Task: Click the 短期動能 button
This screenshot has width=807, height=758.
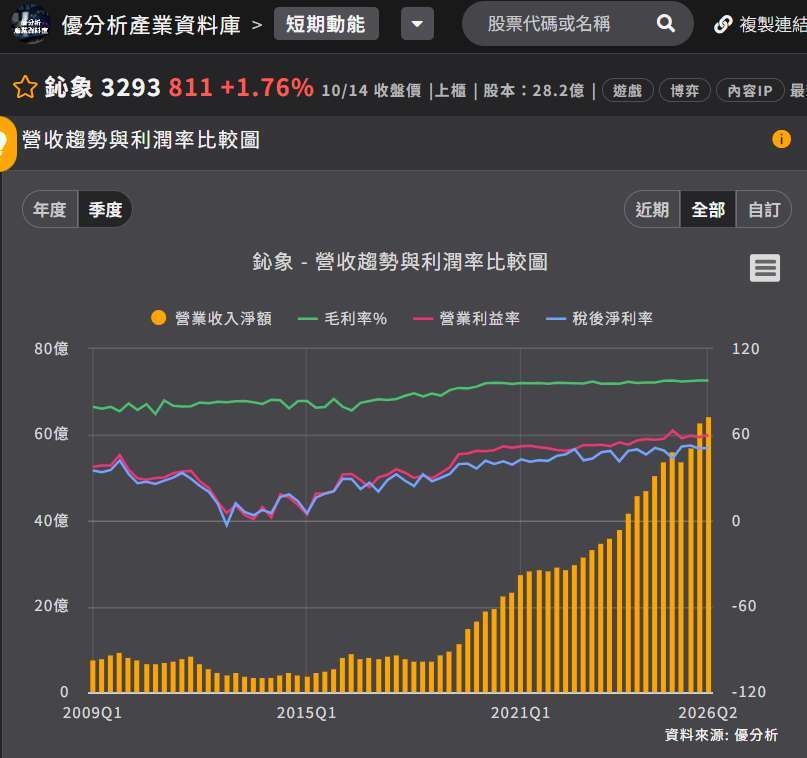Action: [326, 24]
